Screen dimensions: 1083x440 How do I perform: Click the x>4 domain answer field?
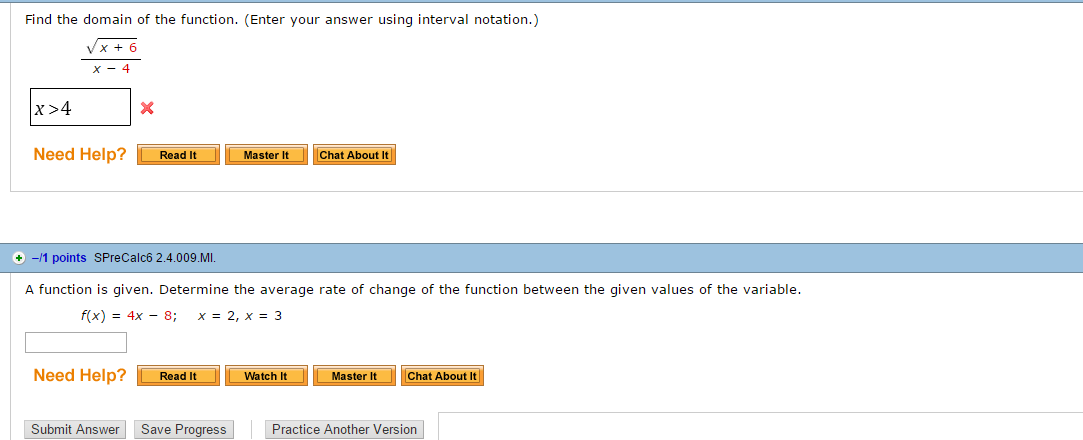pyautogui.click(x=80, y=107)
